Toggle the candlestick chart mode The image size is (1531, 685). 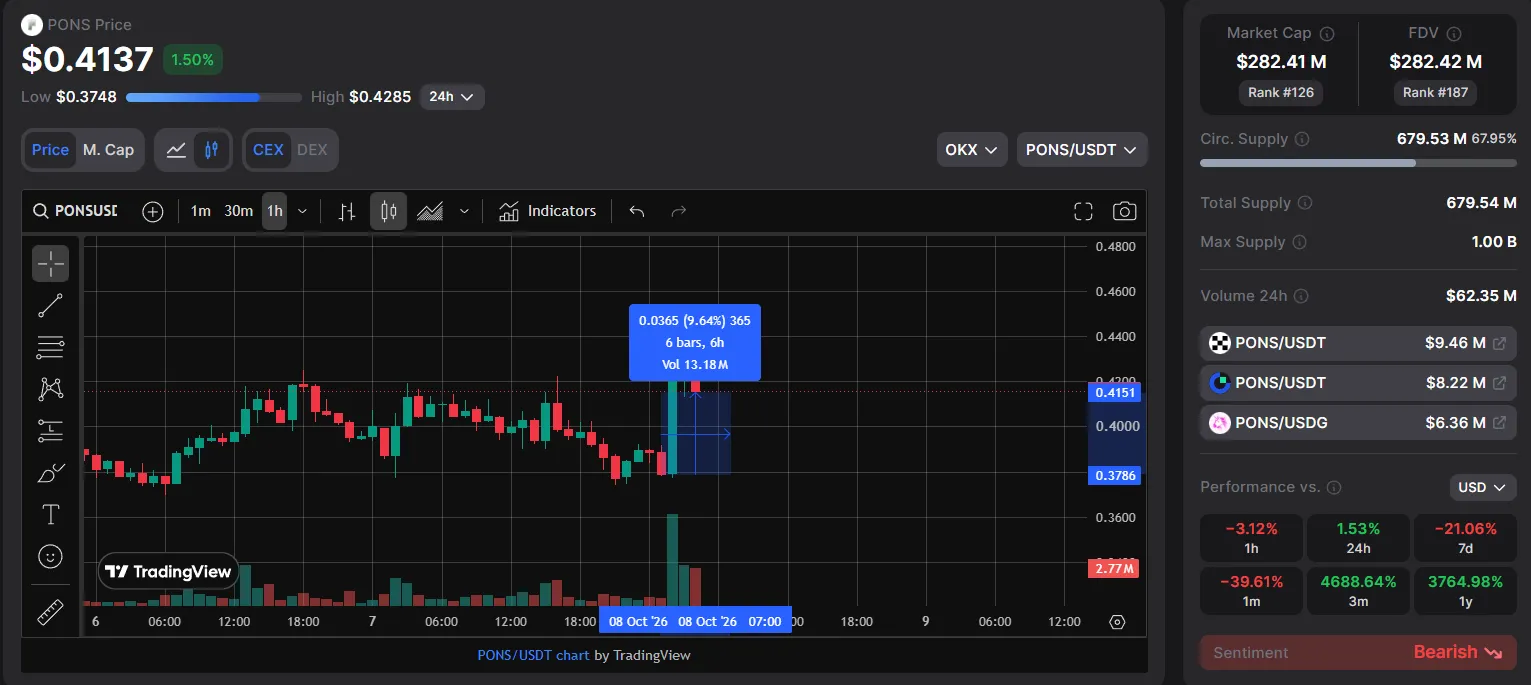tap(211, 150)
